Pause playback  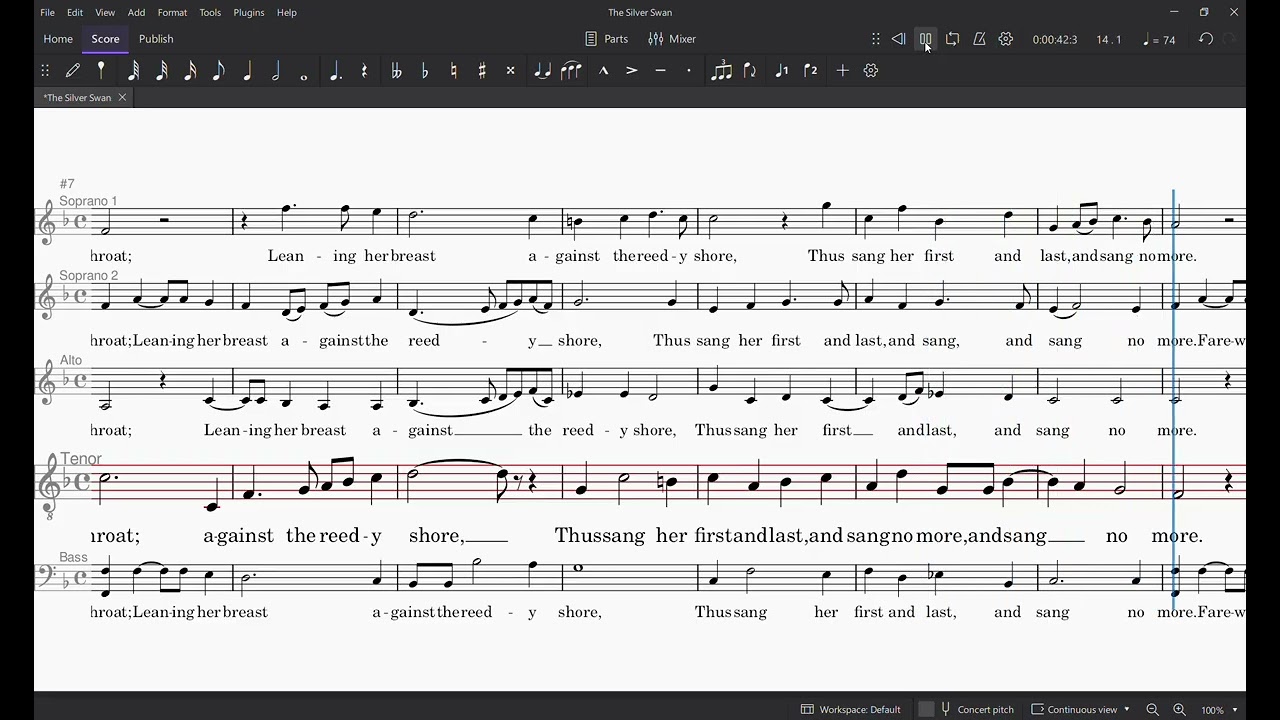pyautogui.click(x=925, y=39)
